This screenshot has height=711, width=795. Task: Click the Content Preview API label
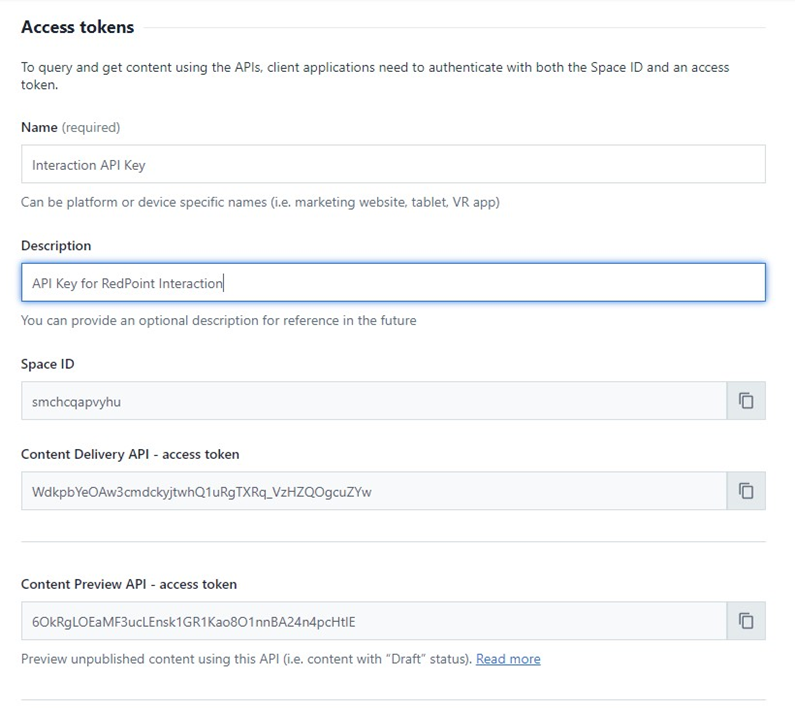[128, 584]
